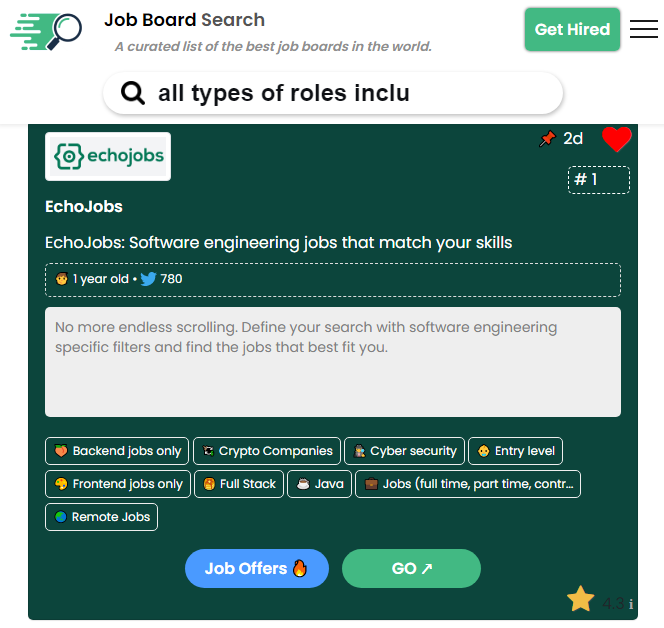Click the 2d pinned time label

[573, 138]
